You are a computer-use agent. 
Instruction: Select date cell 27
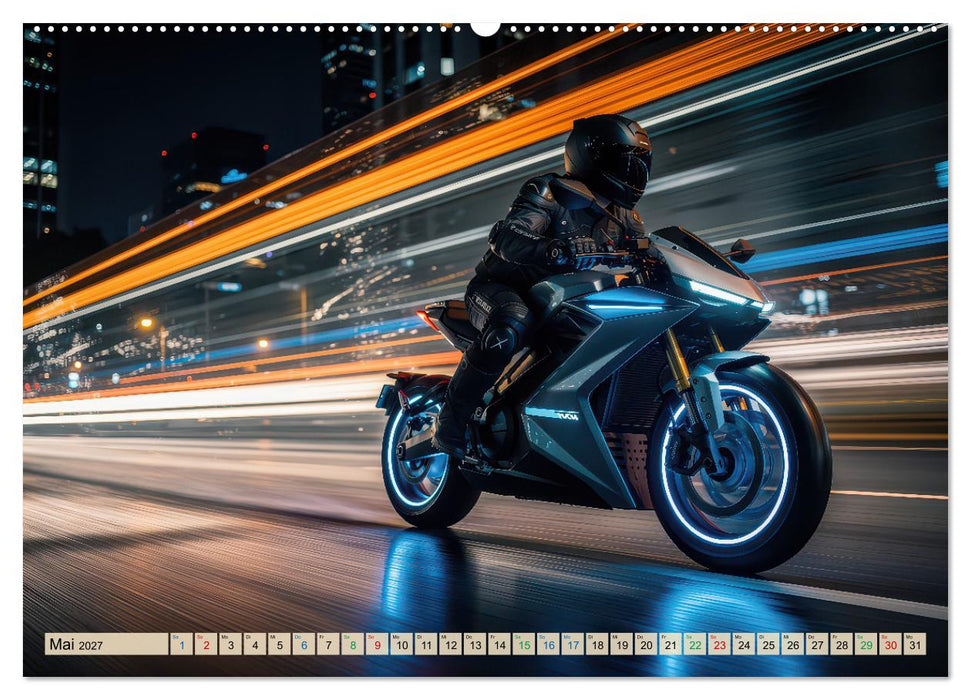[817, 644]
